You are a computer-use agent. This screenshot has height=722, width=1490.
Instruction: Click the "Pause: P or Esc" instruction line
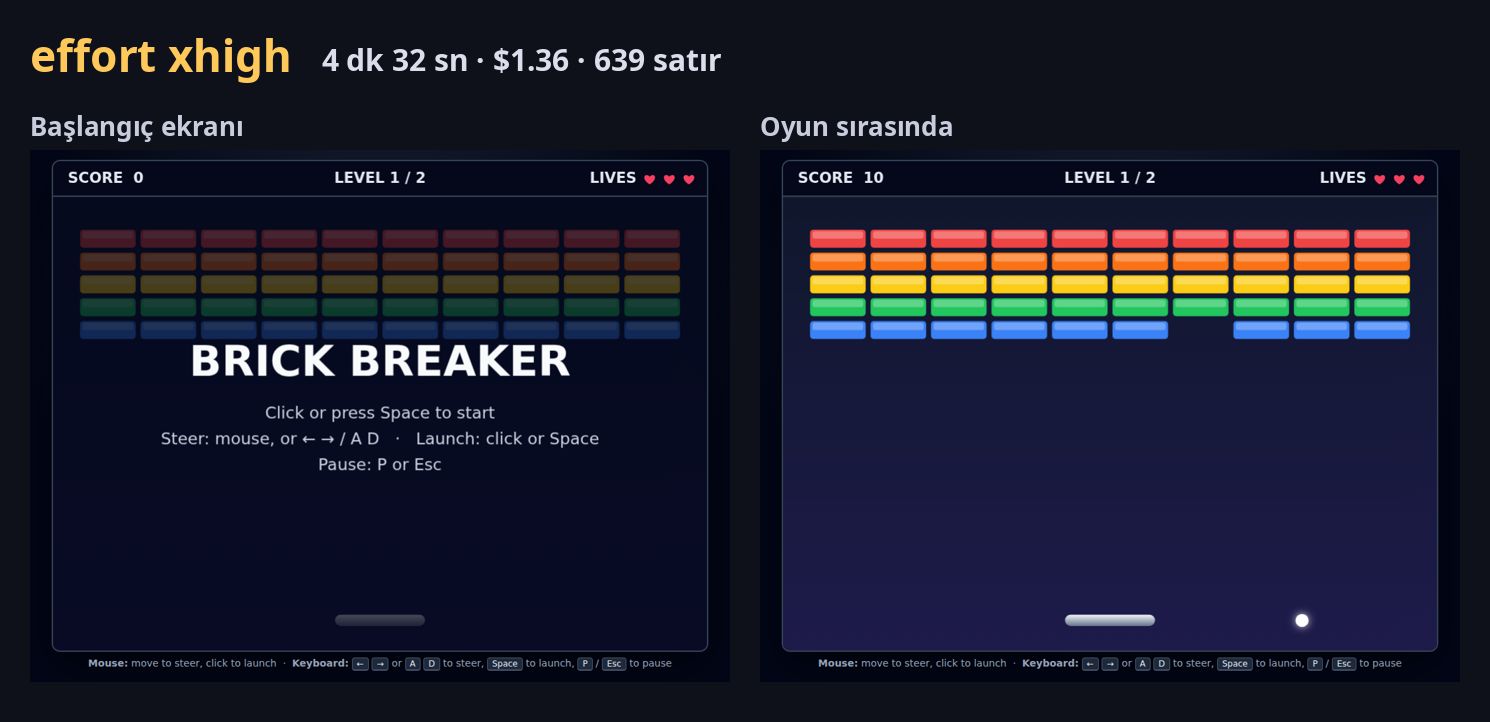click(380, 465)
